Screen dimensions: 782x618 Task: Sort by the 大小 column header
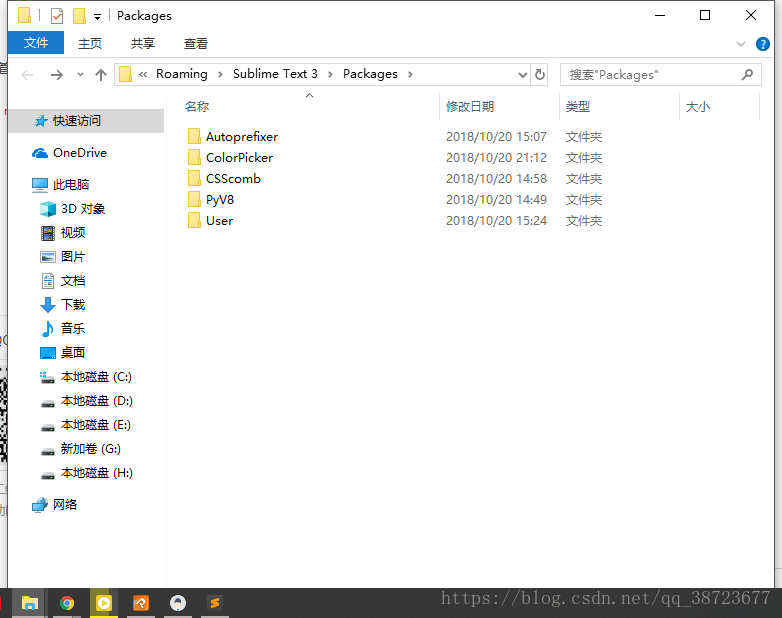click(x=698, y=106)
